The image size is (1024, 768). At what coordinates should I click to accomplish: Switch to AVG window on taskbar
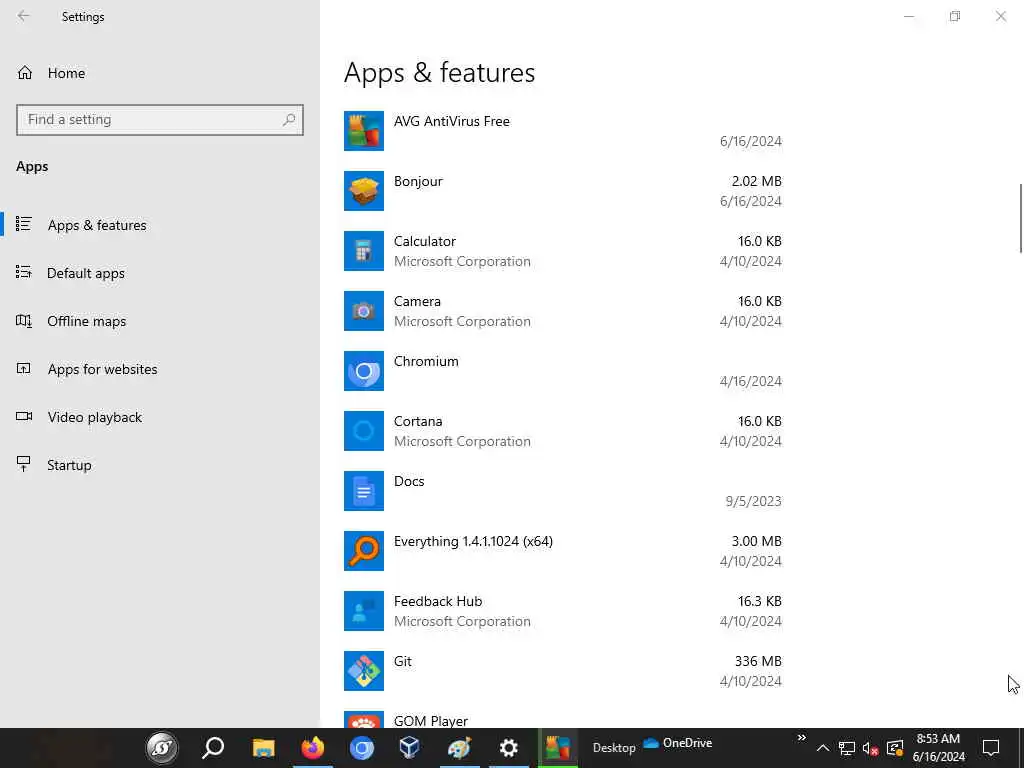(x=558, y=748)
